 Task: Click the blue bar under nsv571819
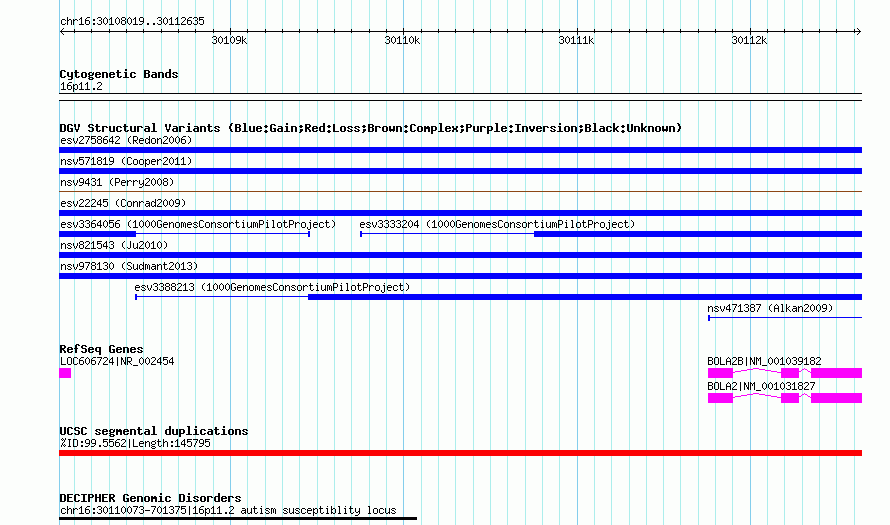pos(460,171)
